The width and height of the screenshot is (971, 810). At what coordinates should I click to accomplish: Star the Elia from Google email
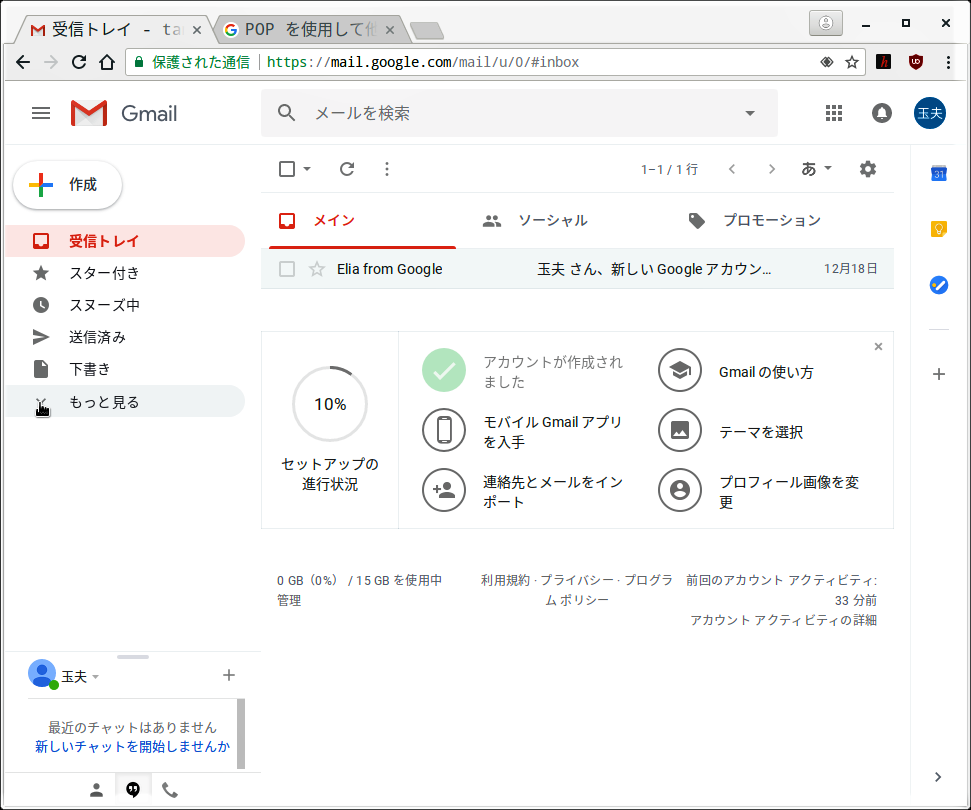(x=317, y=269)
